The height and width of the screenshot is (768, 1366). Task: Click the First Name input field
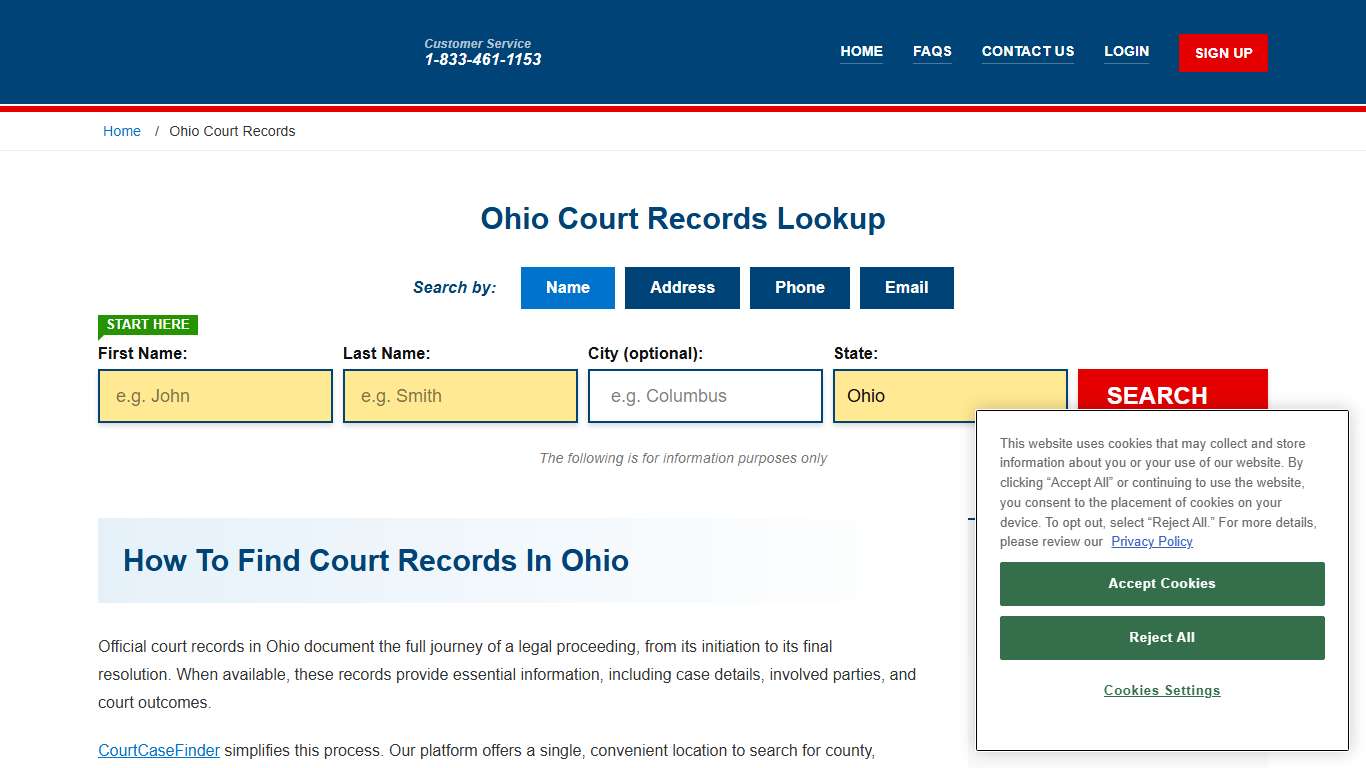[214, 395]
